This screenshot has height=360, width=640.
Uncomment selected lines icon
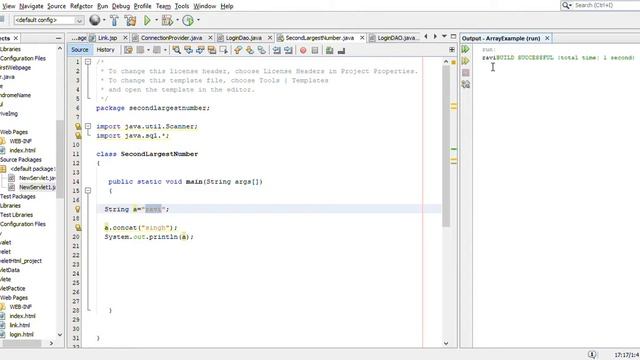pos(341,50)
